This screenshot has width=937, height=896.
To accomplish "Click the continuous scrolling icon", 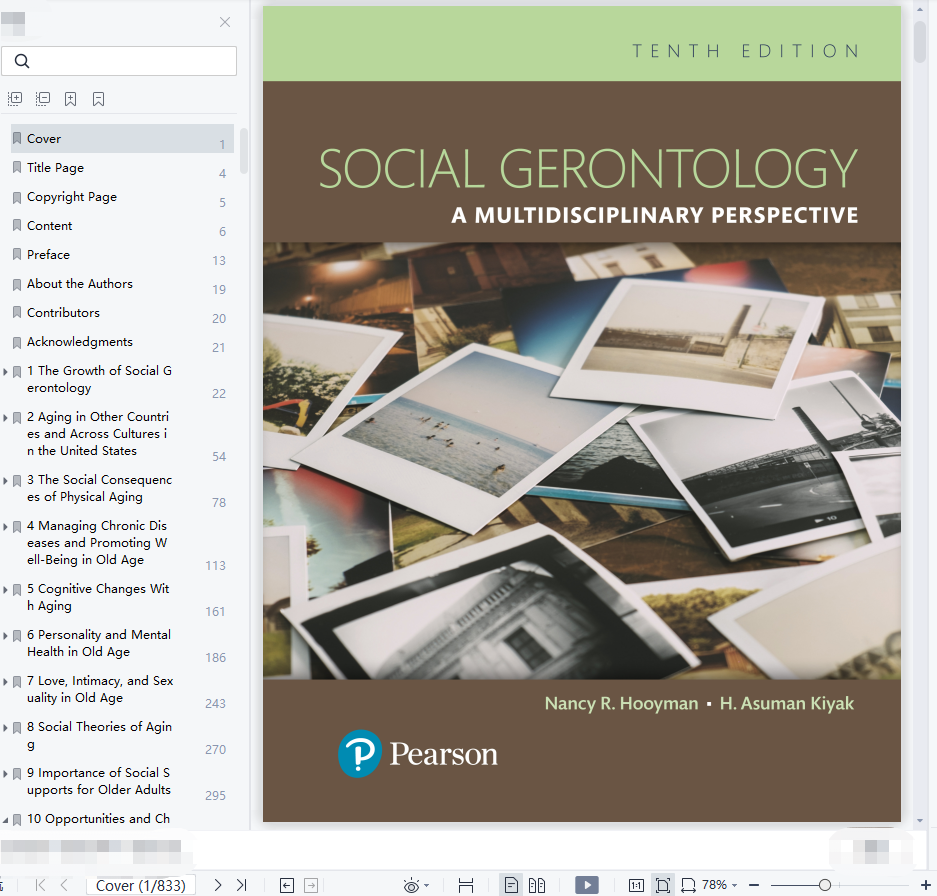I will point(466,885).
